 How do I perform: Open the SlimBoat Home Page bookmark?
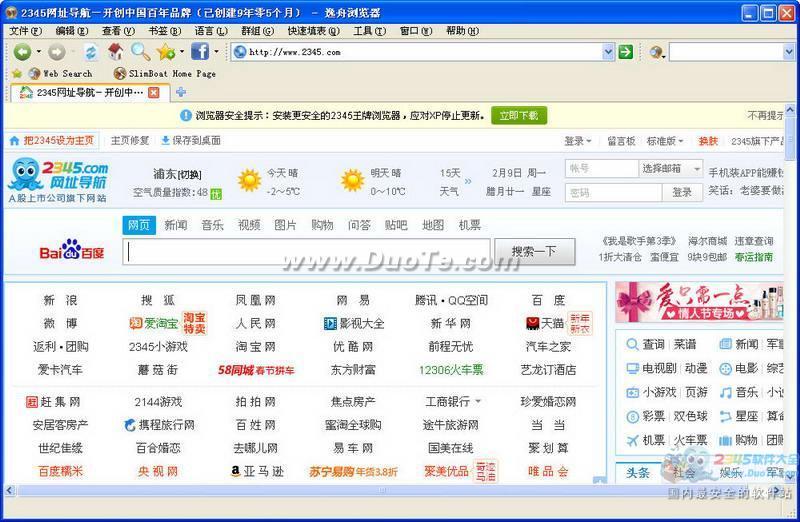pyautogui.click(x=165, y=73)
